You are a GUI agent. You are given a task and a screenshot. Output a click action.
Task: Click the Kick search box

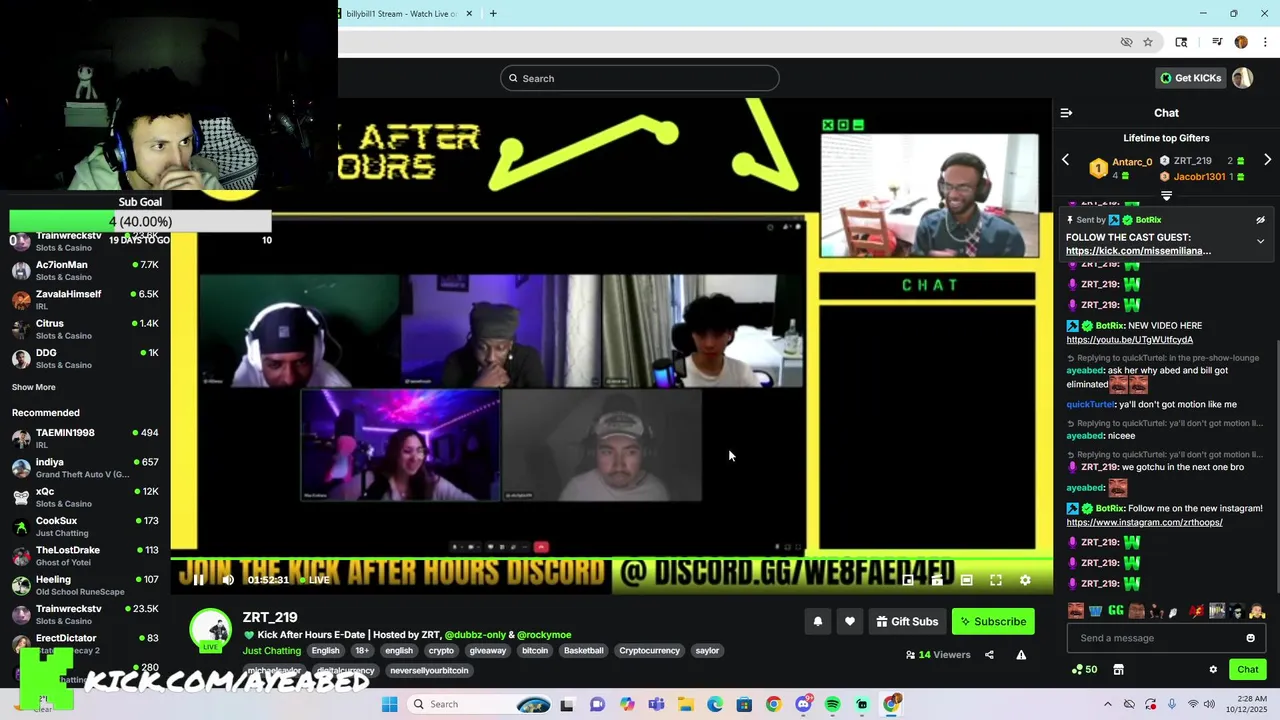click(639, 78)
